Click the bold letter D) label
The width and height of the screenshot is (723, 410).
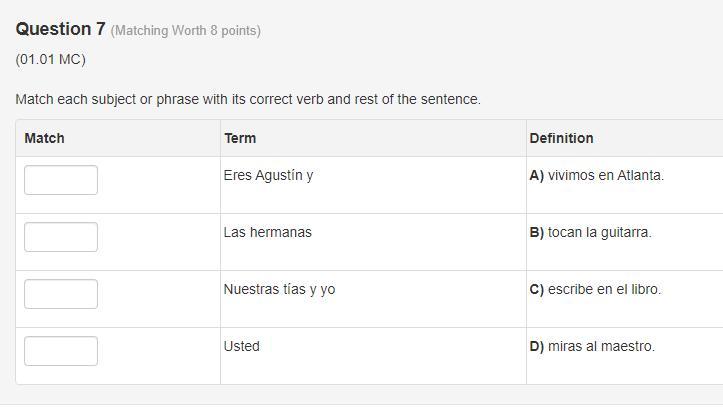tap(537, 346)
